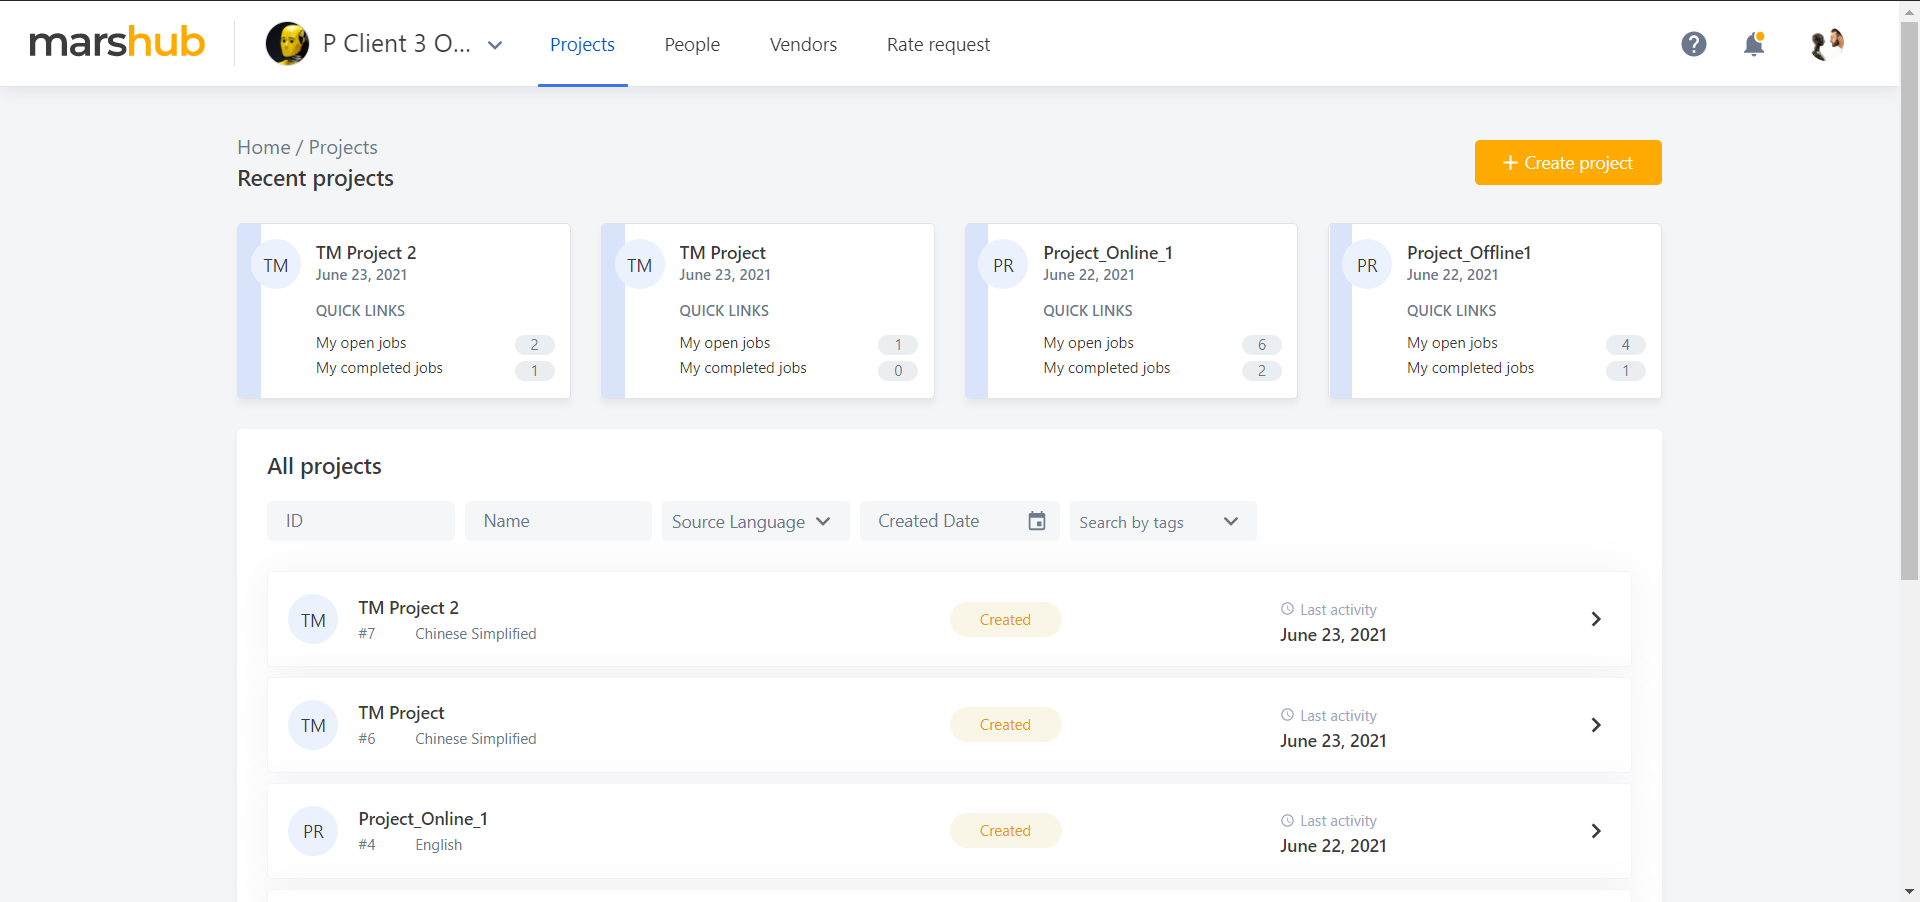Click the last activity clock icon in #4 row
Screen dimensions: 1920x902
(1287, 820)
